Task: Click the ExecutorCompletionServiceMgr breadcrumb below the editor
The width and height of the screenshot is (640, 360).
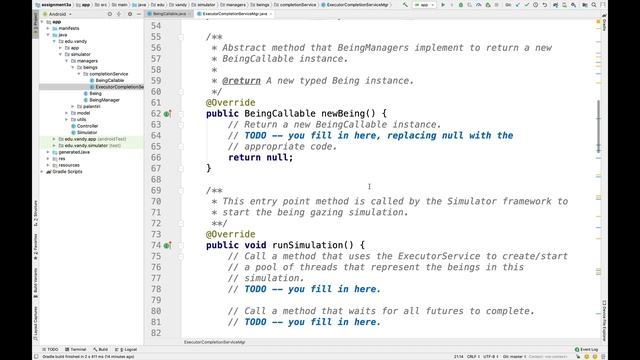Action: pyautogui.click(x=214, y=342)
